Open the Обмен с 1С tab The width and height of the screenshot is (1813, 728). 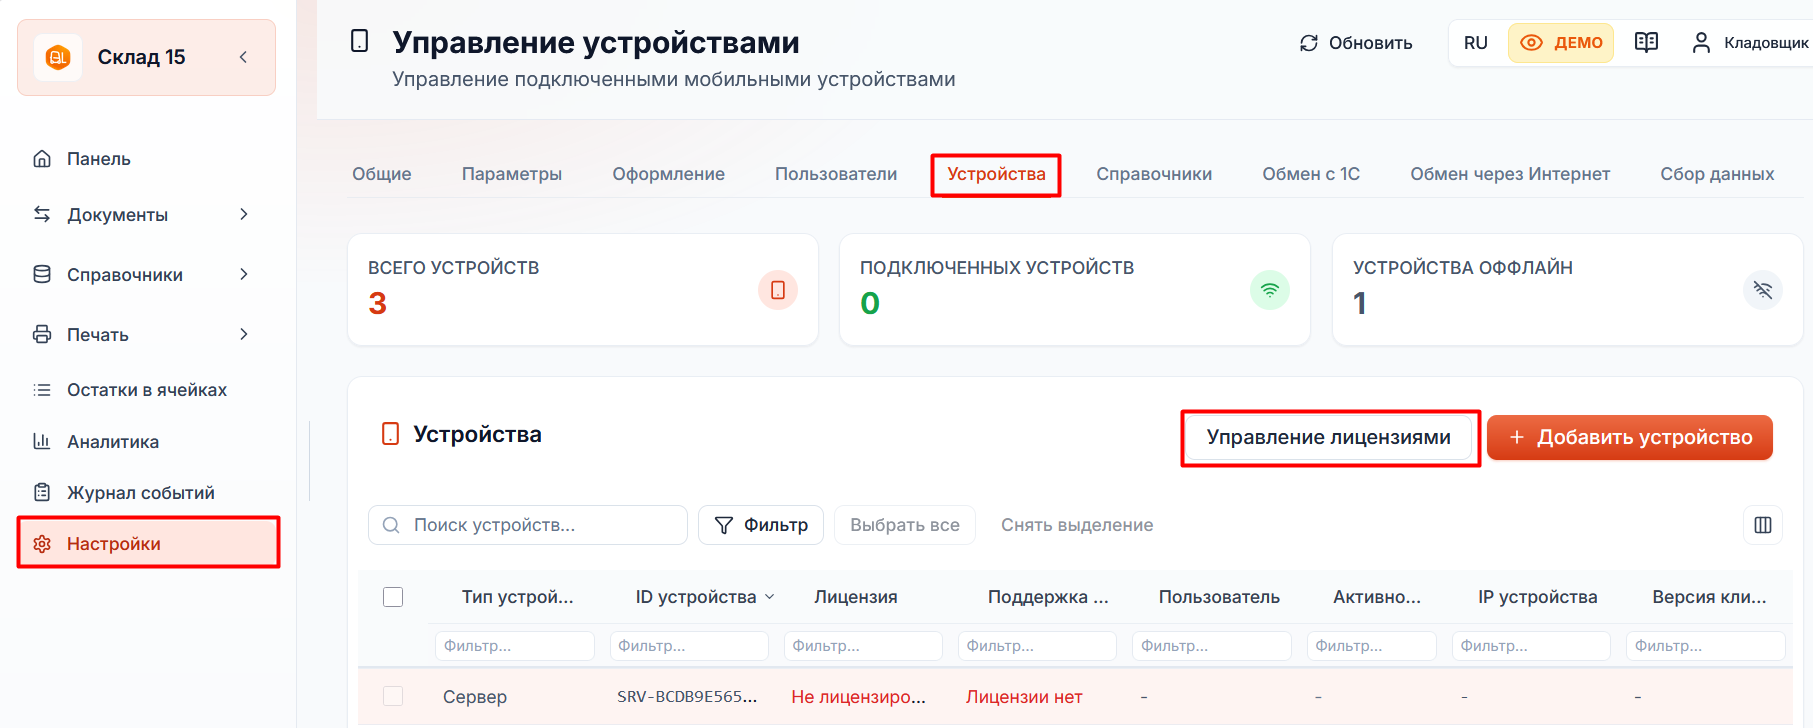(1311, 174)
